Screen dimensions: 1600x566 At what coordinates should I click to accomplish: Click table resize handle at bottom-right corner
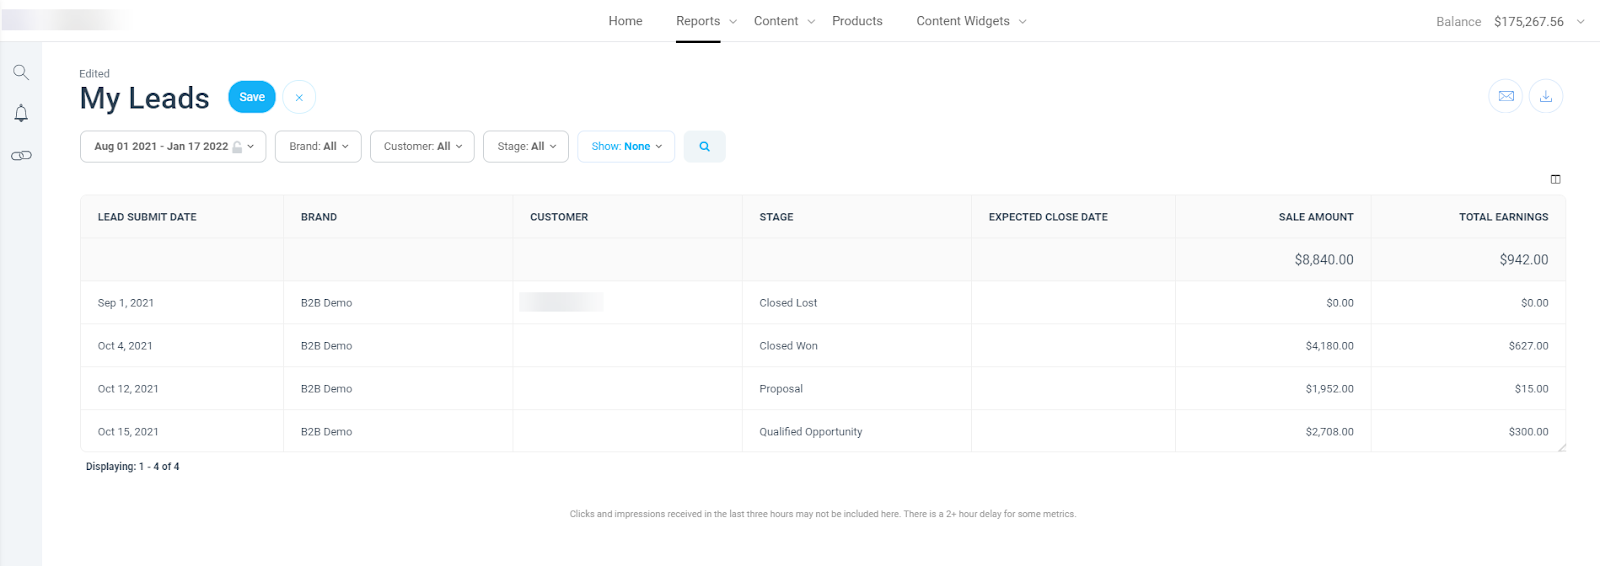coord(1561,447)
